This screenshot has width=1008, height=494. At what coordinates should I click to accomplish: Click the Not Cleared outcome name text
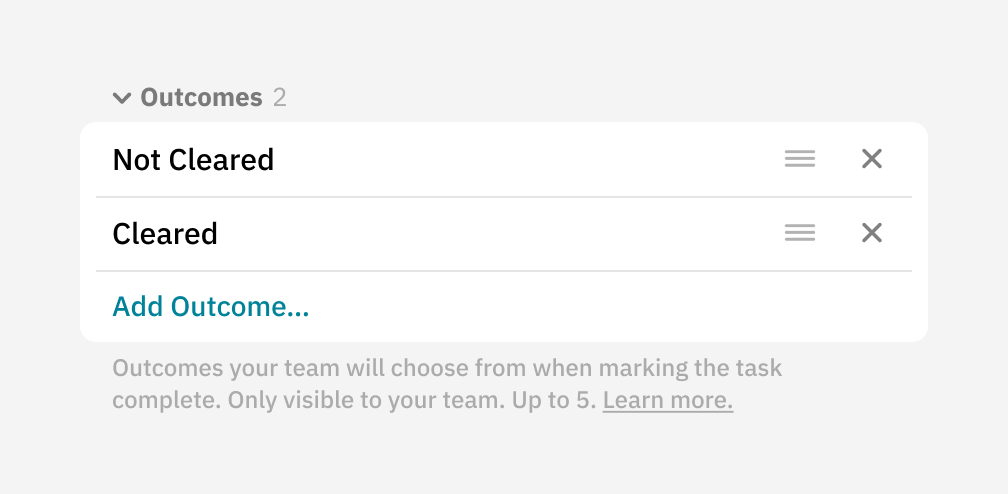193,160
